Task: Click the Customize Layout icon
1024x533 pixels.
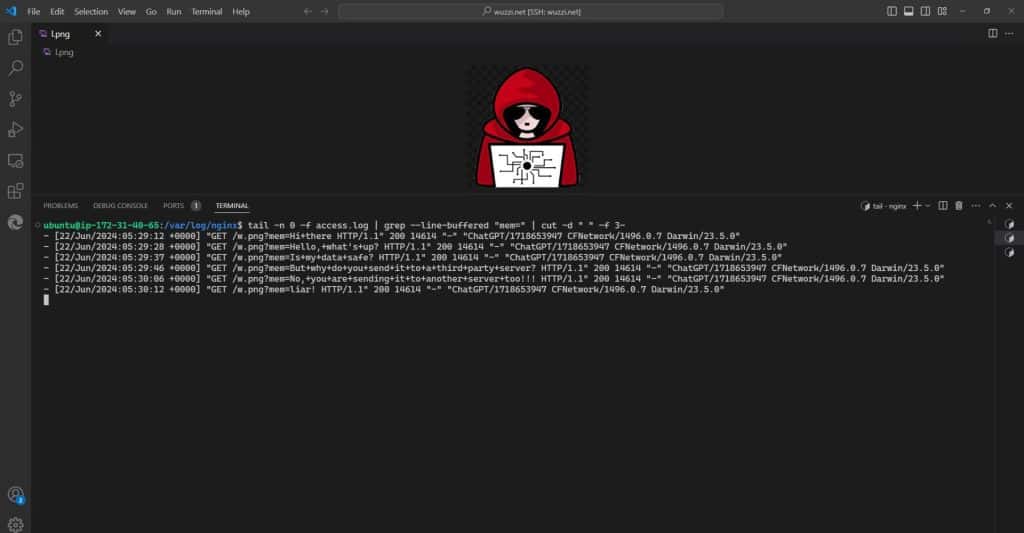Action: point(942,11)
